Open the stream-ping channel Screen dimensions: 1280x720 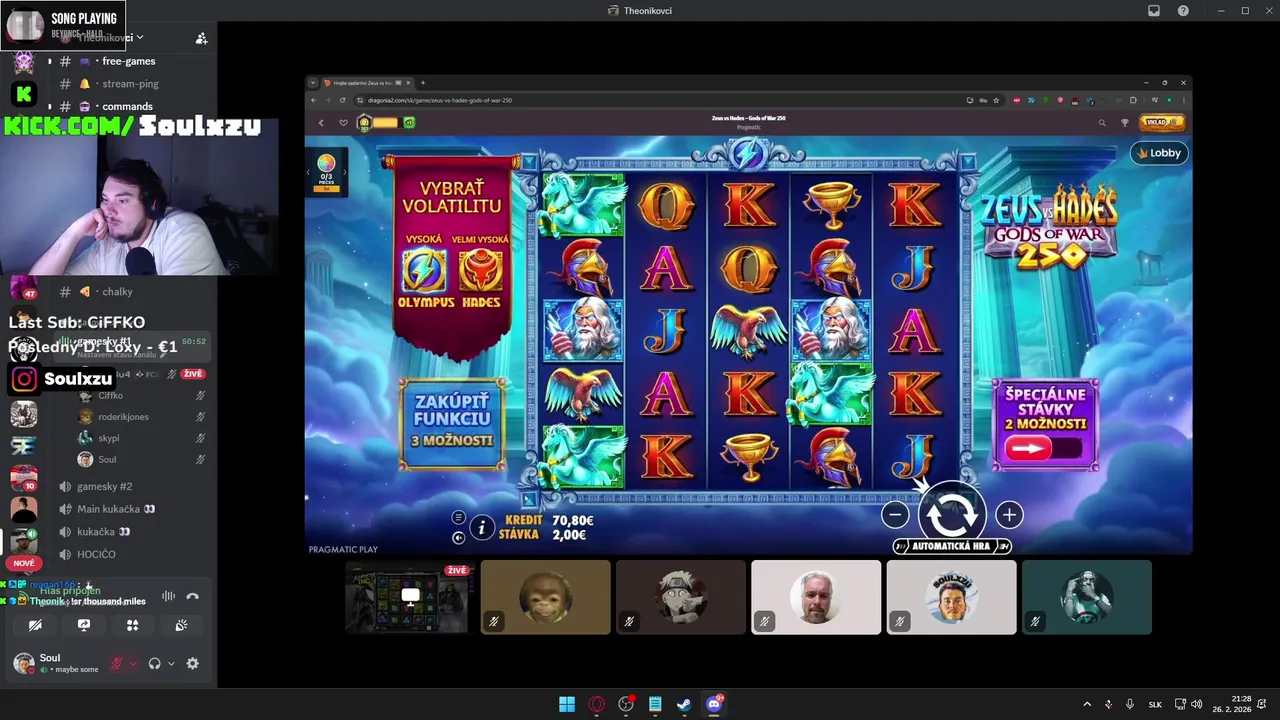128,84
